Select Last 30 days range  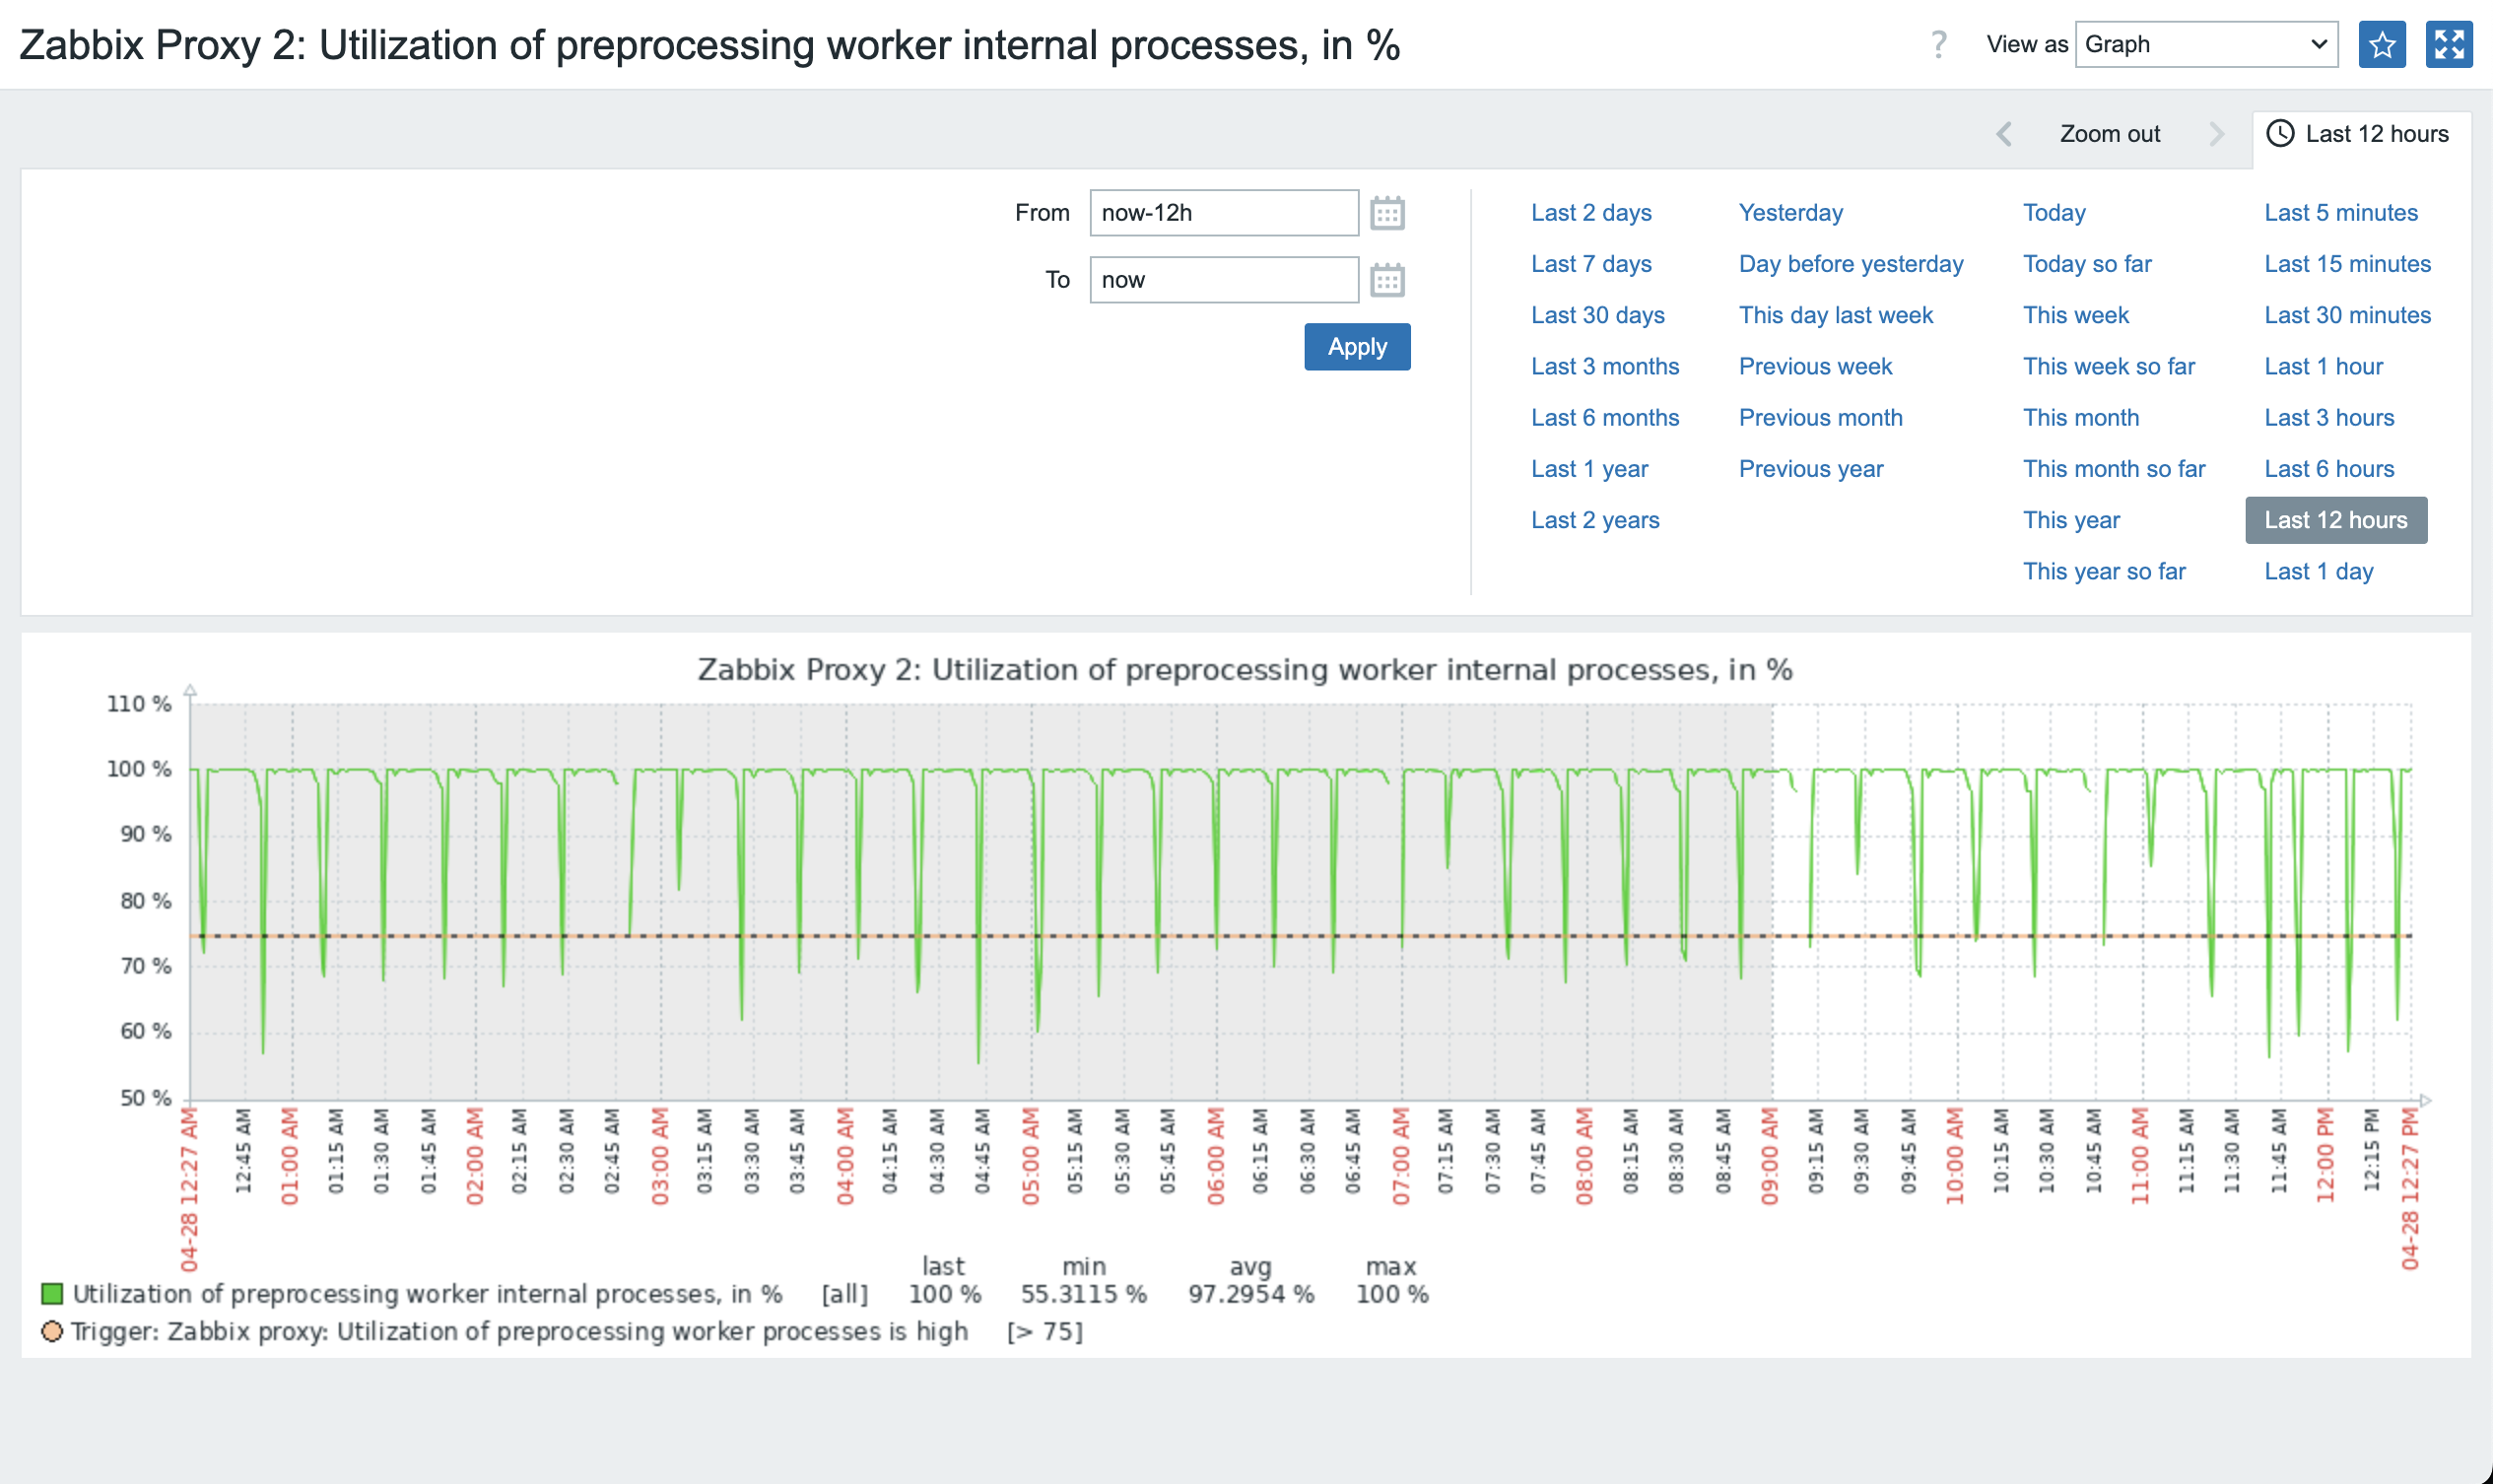click(x=1598, y=315)
